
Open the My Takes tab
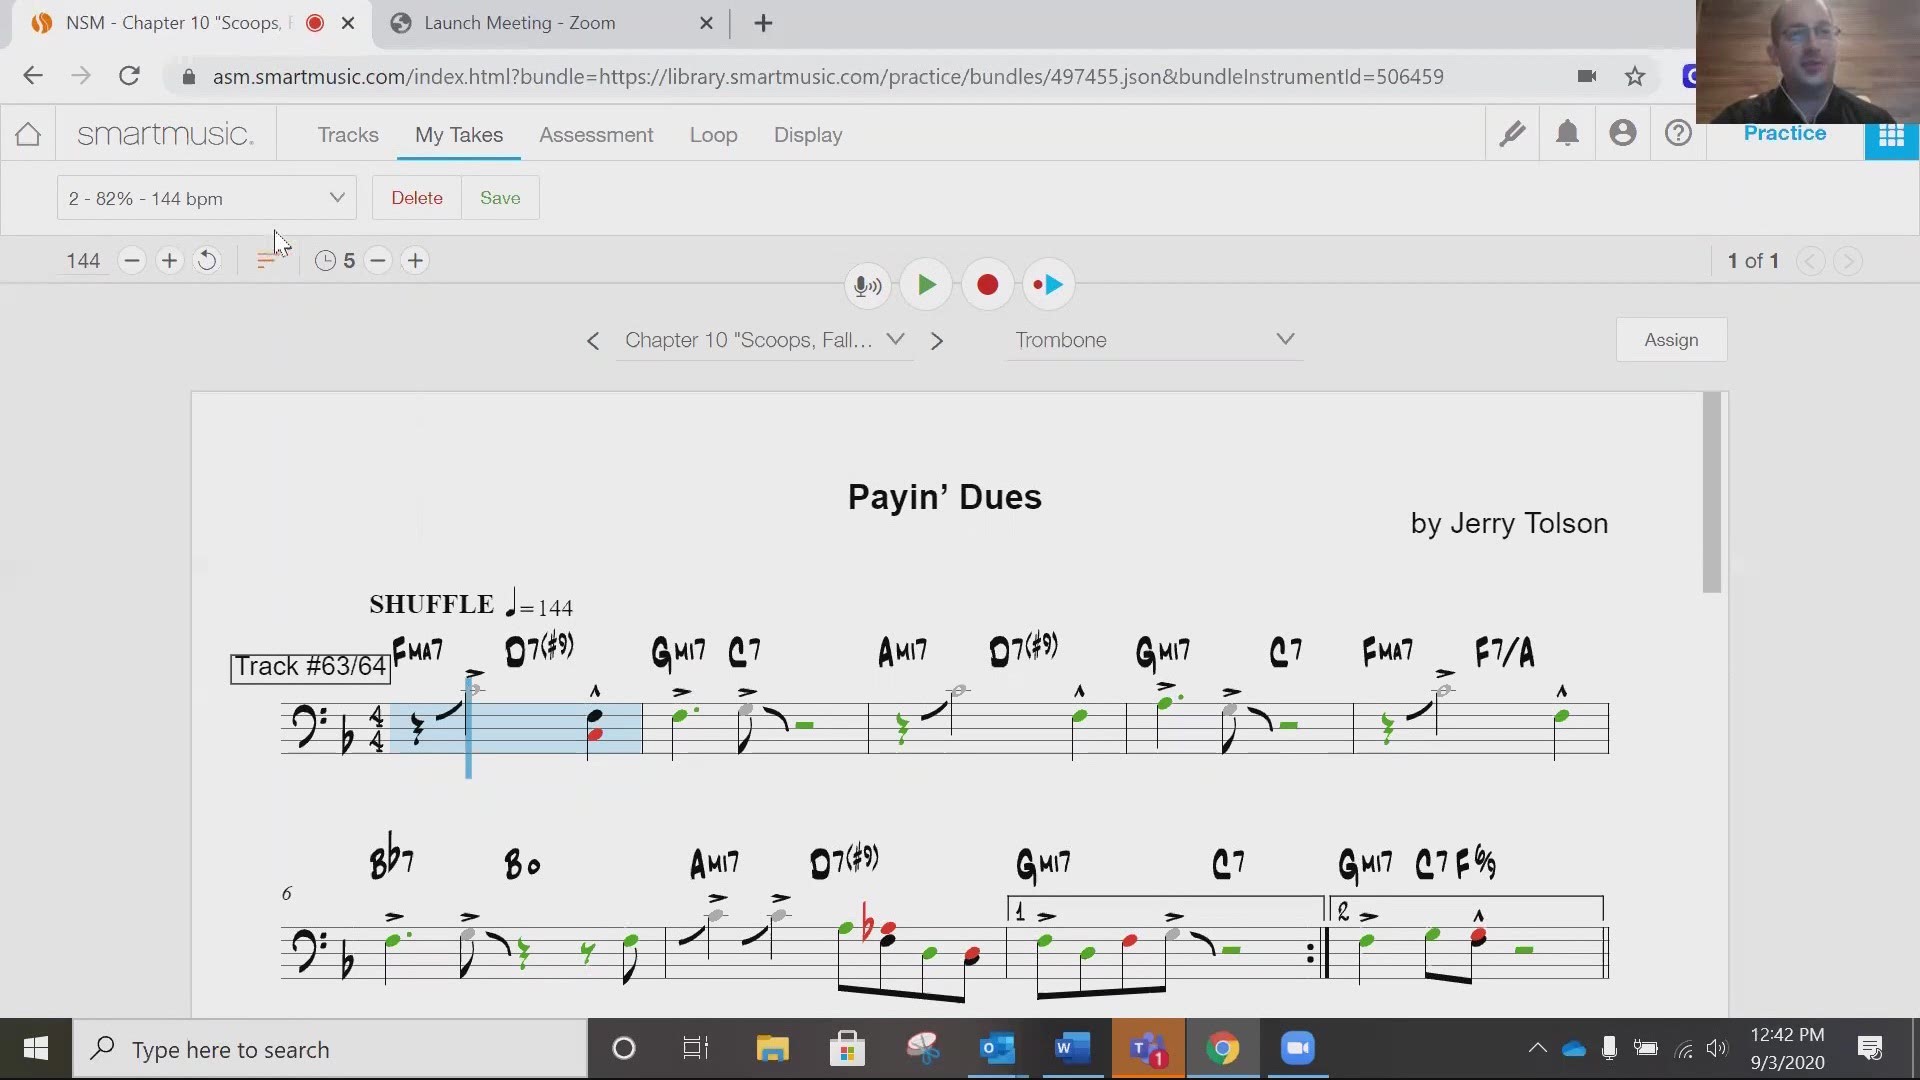(x=458, y=133)
